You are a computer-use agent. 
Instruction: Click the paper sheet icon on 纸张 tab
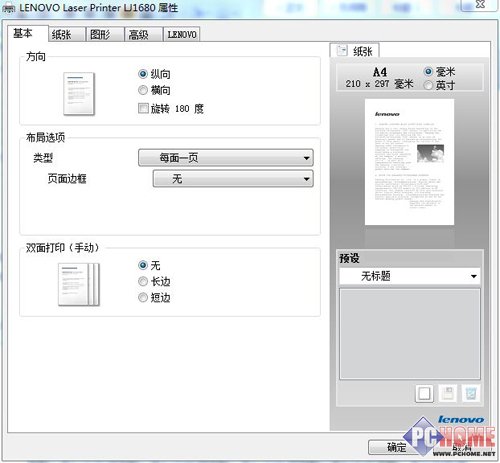(342, 51)
